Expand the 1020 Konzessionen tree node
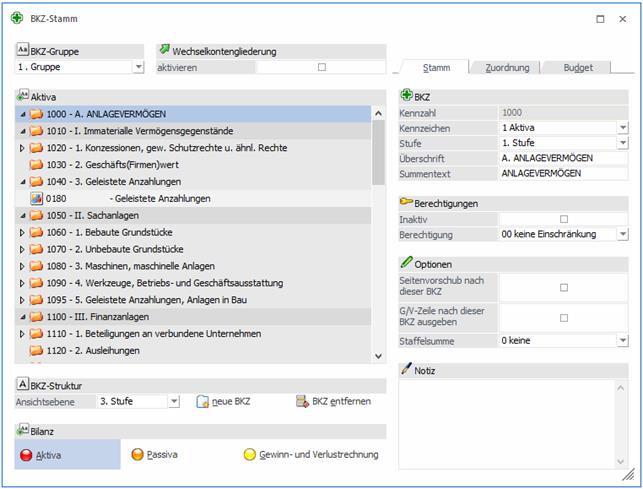The width and height of the screenshot is (643, 489). (x=22, y=148)
